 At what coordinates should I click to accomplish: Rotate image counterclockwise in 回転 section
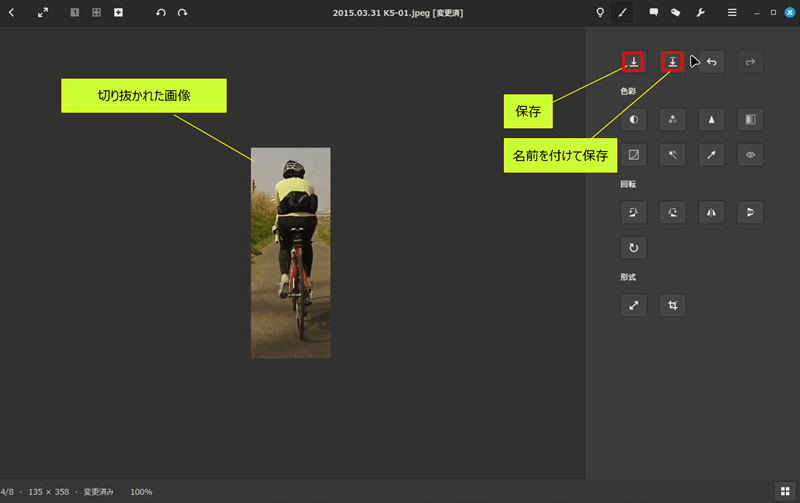tap(634, 212)
